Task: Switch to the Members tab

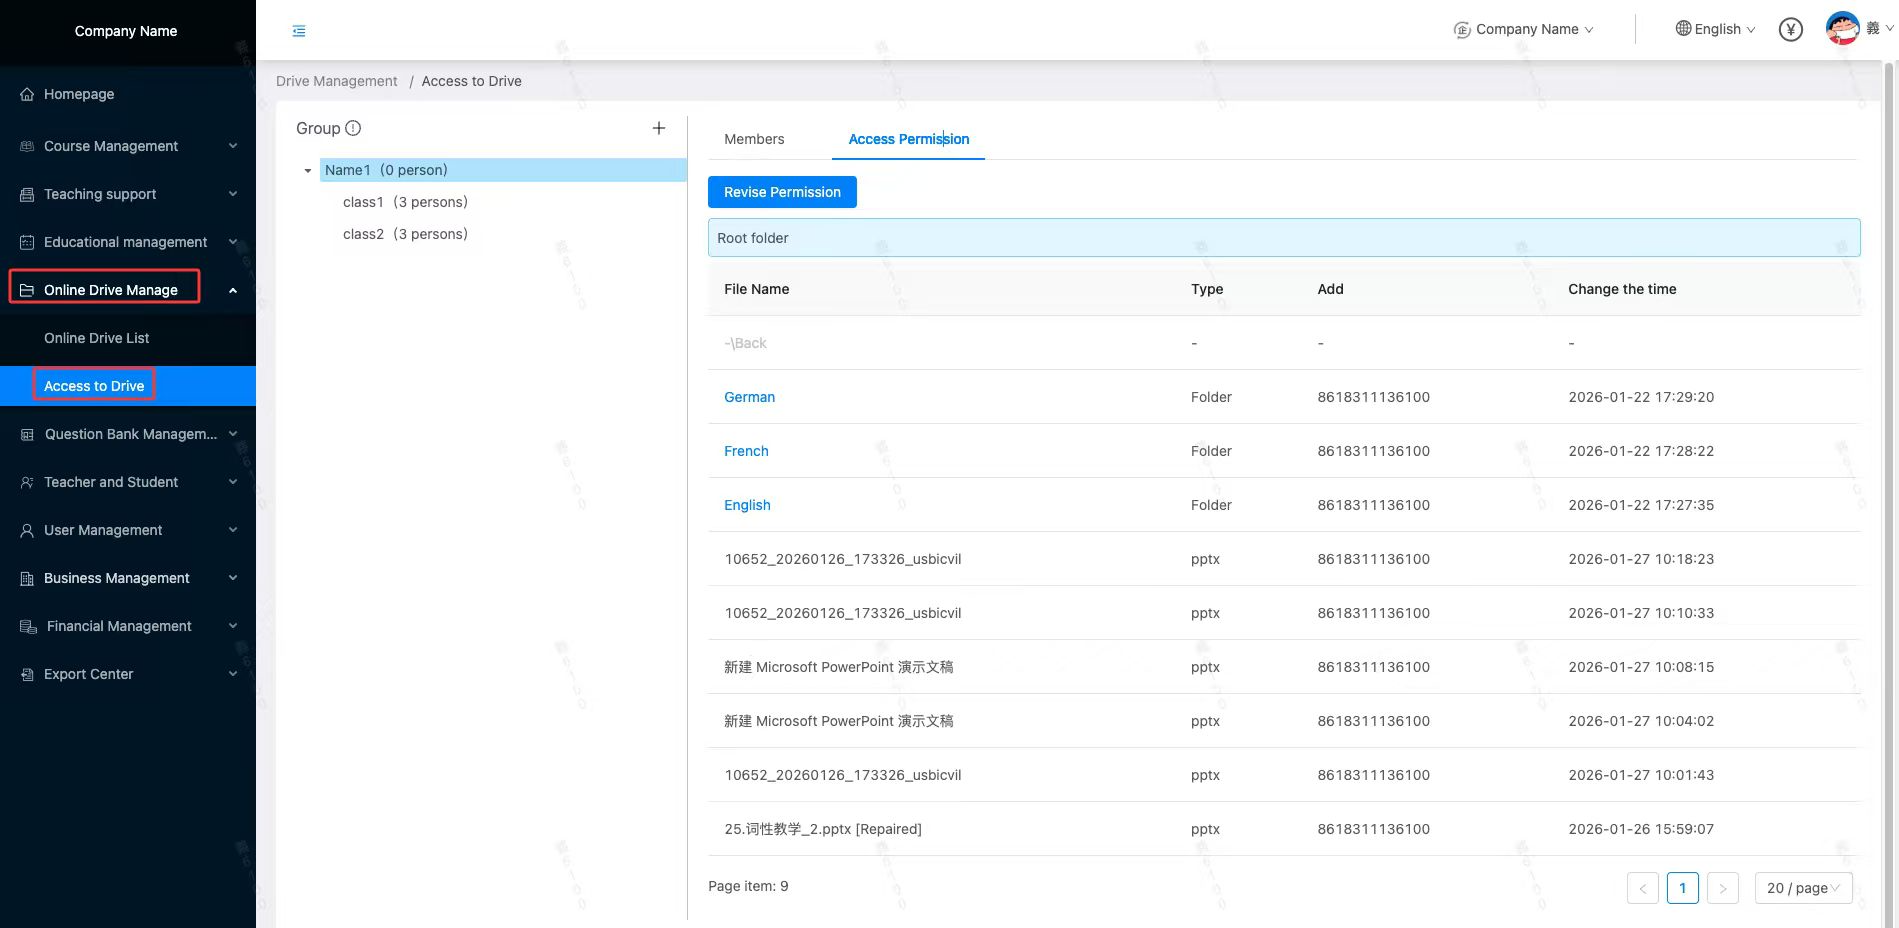Action: click(x=754, y=139)
